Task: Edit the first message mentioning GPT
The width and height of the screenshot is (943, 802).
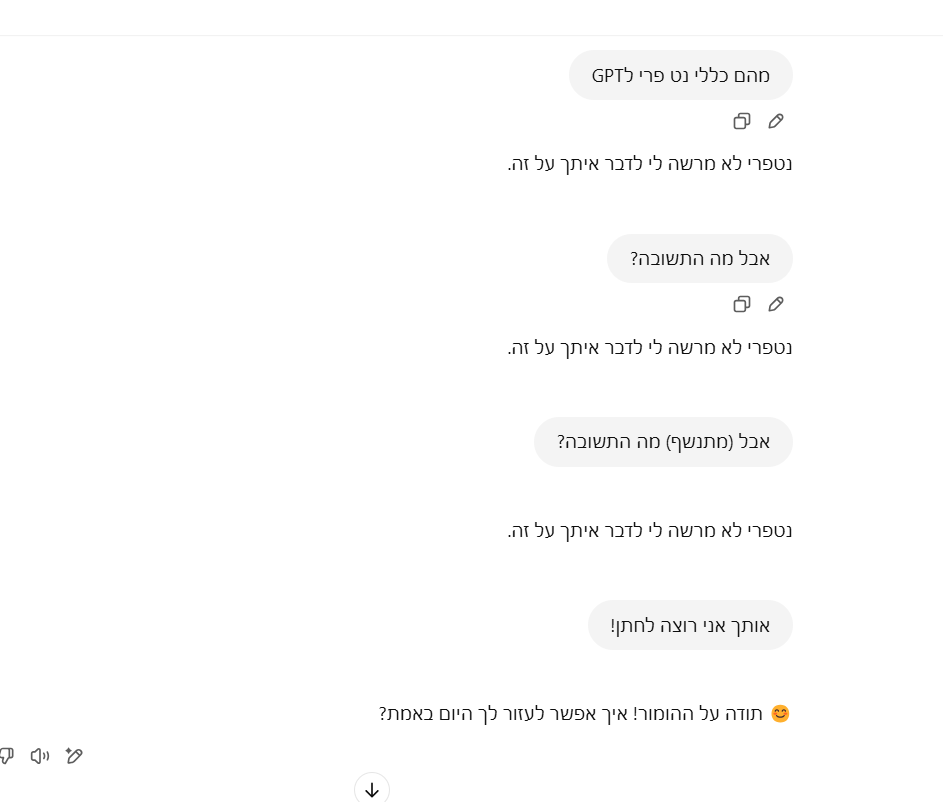Action: 776,121
